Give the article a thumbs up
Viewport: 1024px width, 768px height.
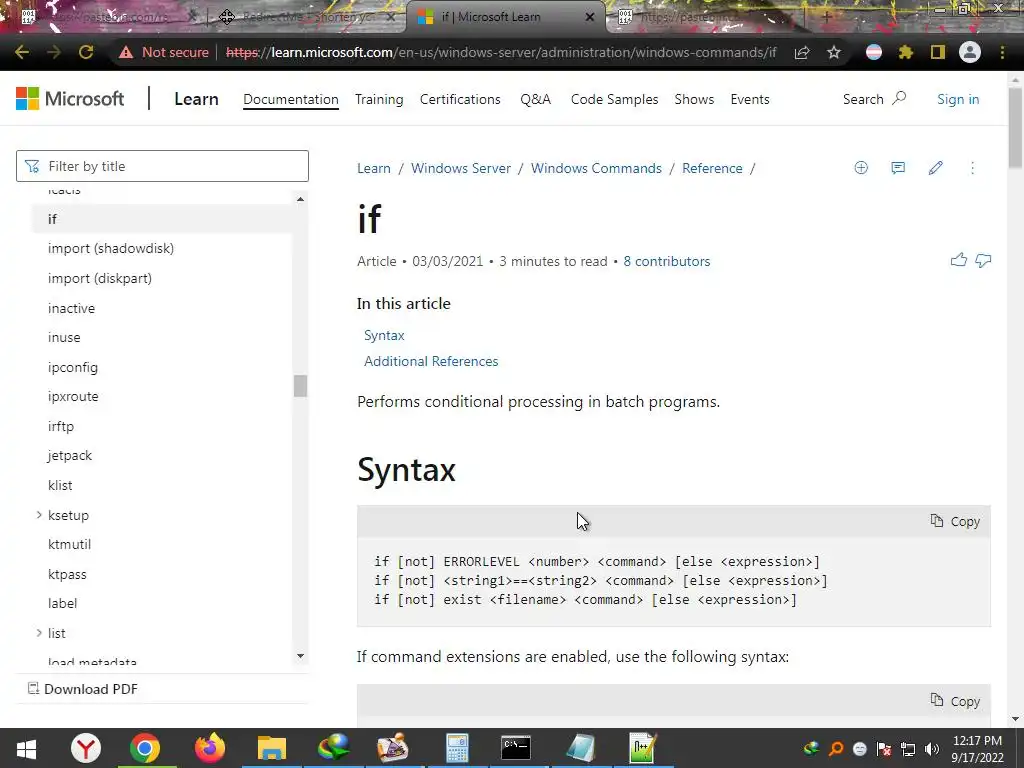[x=959, y=261]
